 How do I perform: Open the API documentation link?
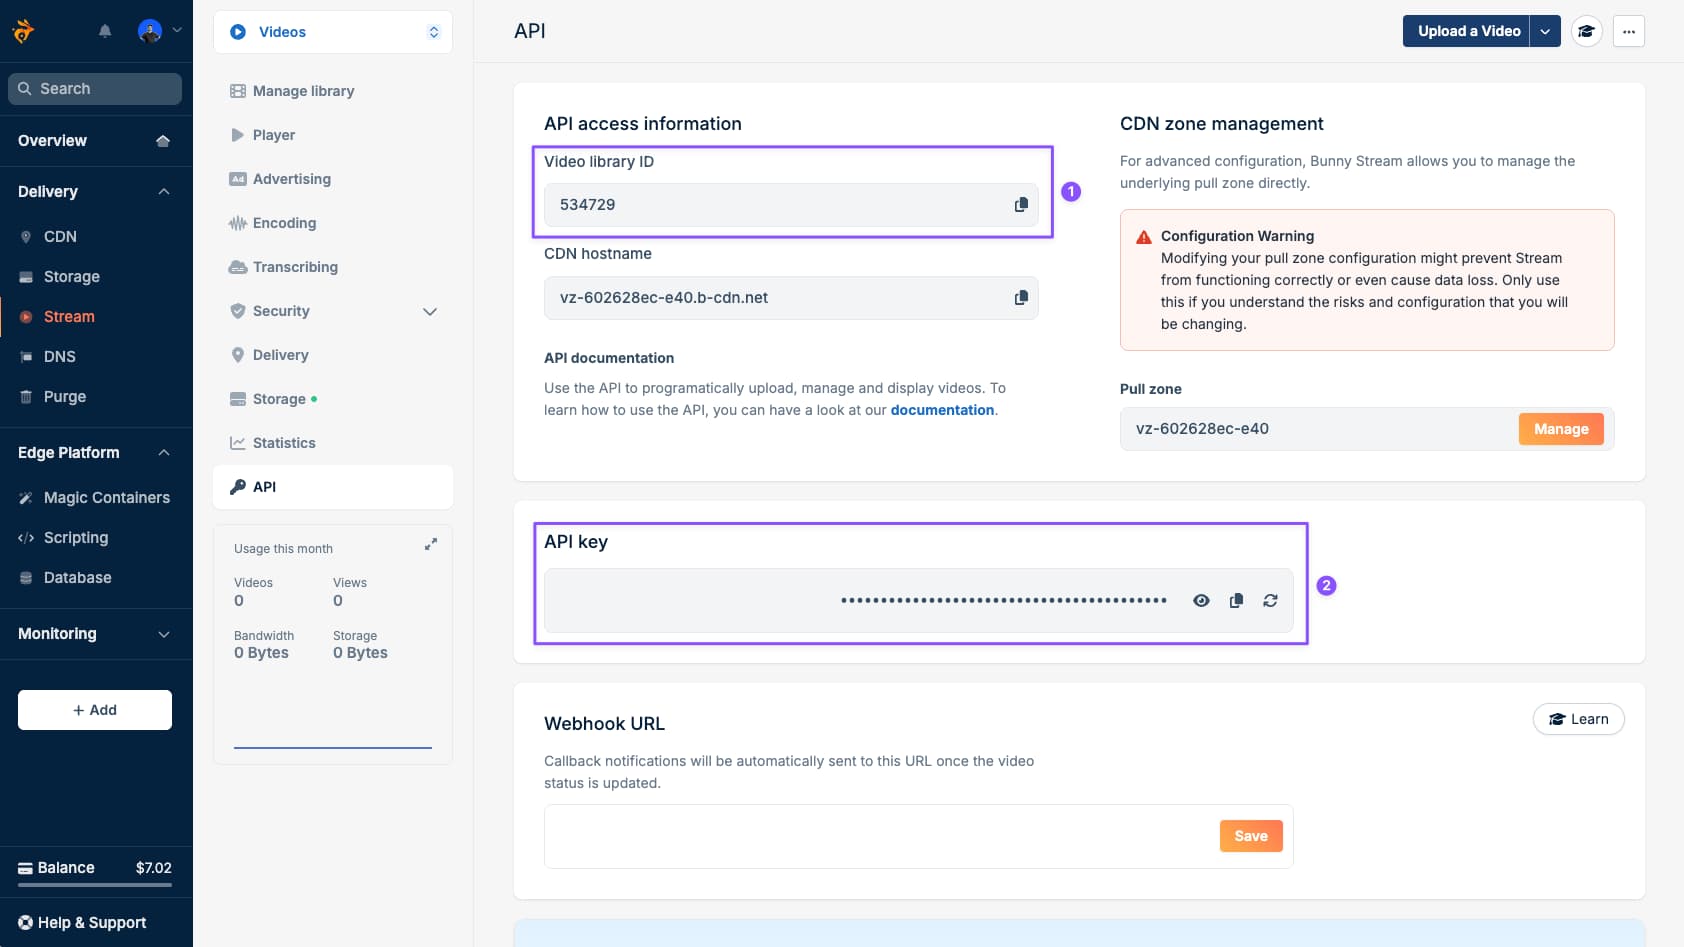point(941,409)
